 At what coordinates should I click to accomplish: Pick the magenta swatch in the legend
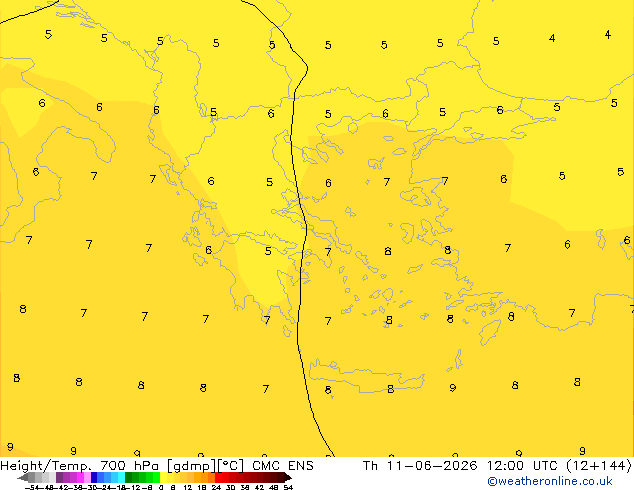pos(80,477)
